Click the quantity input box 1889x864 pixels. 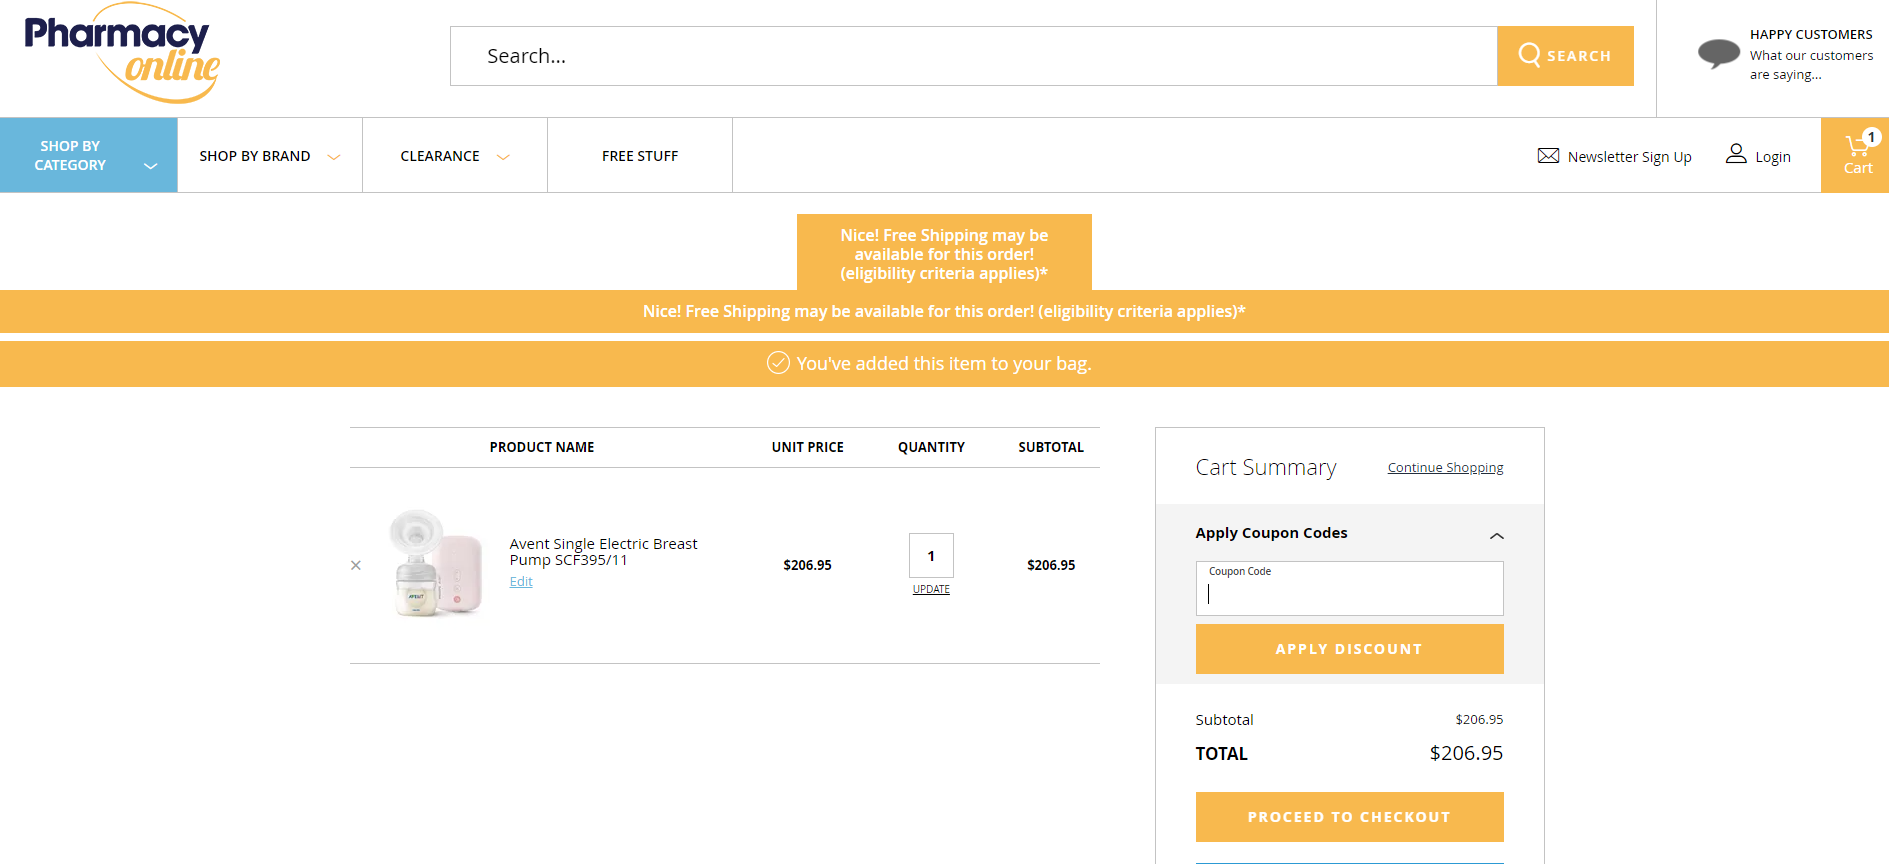point(931,556)
